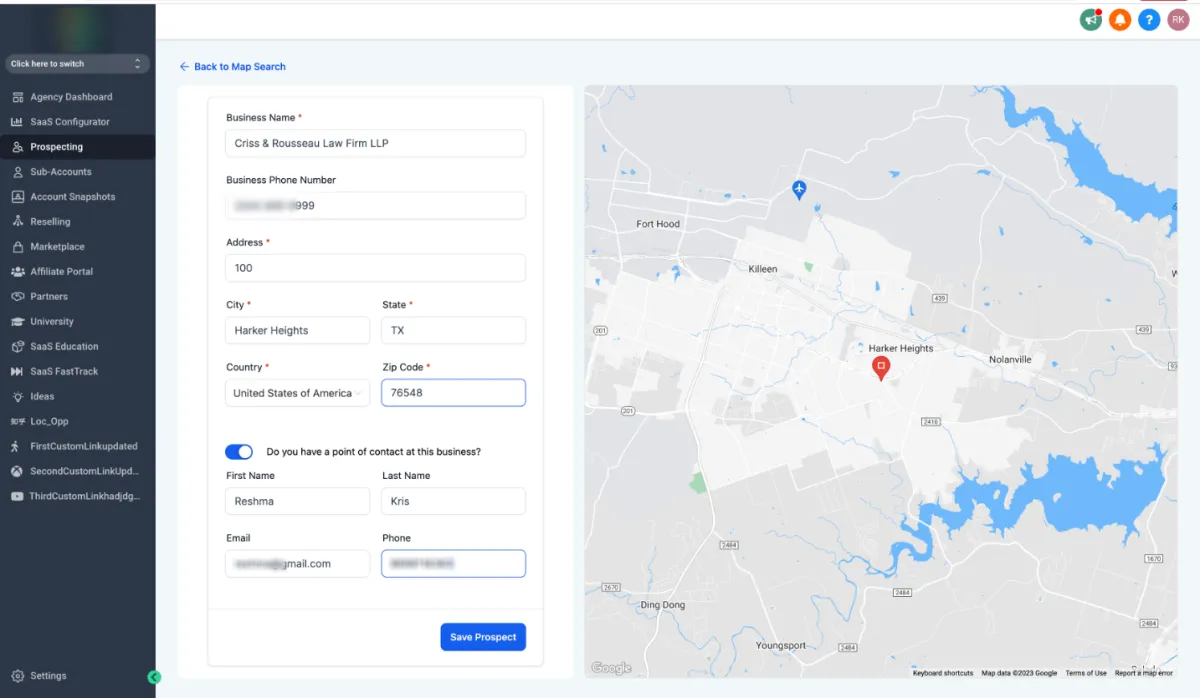Image resolution: width=1200 pixels, height=698 pixels.
Task: Open the blue help question mark
Action: pyautogui.click(x=1149, y=19)
